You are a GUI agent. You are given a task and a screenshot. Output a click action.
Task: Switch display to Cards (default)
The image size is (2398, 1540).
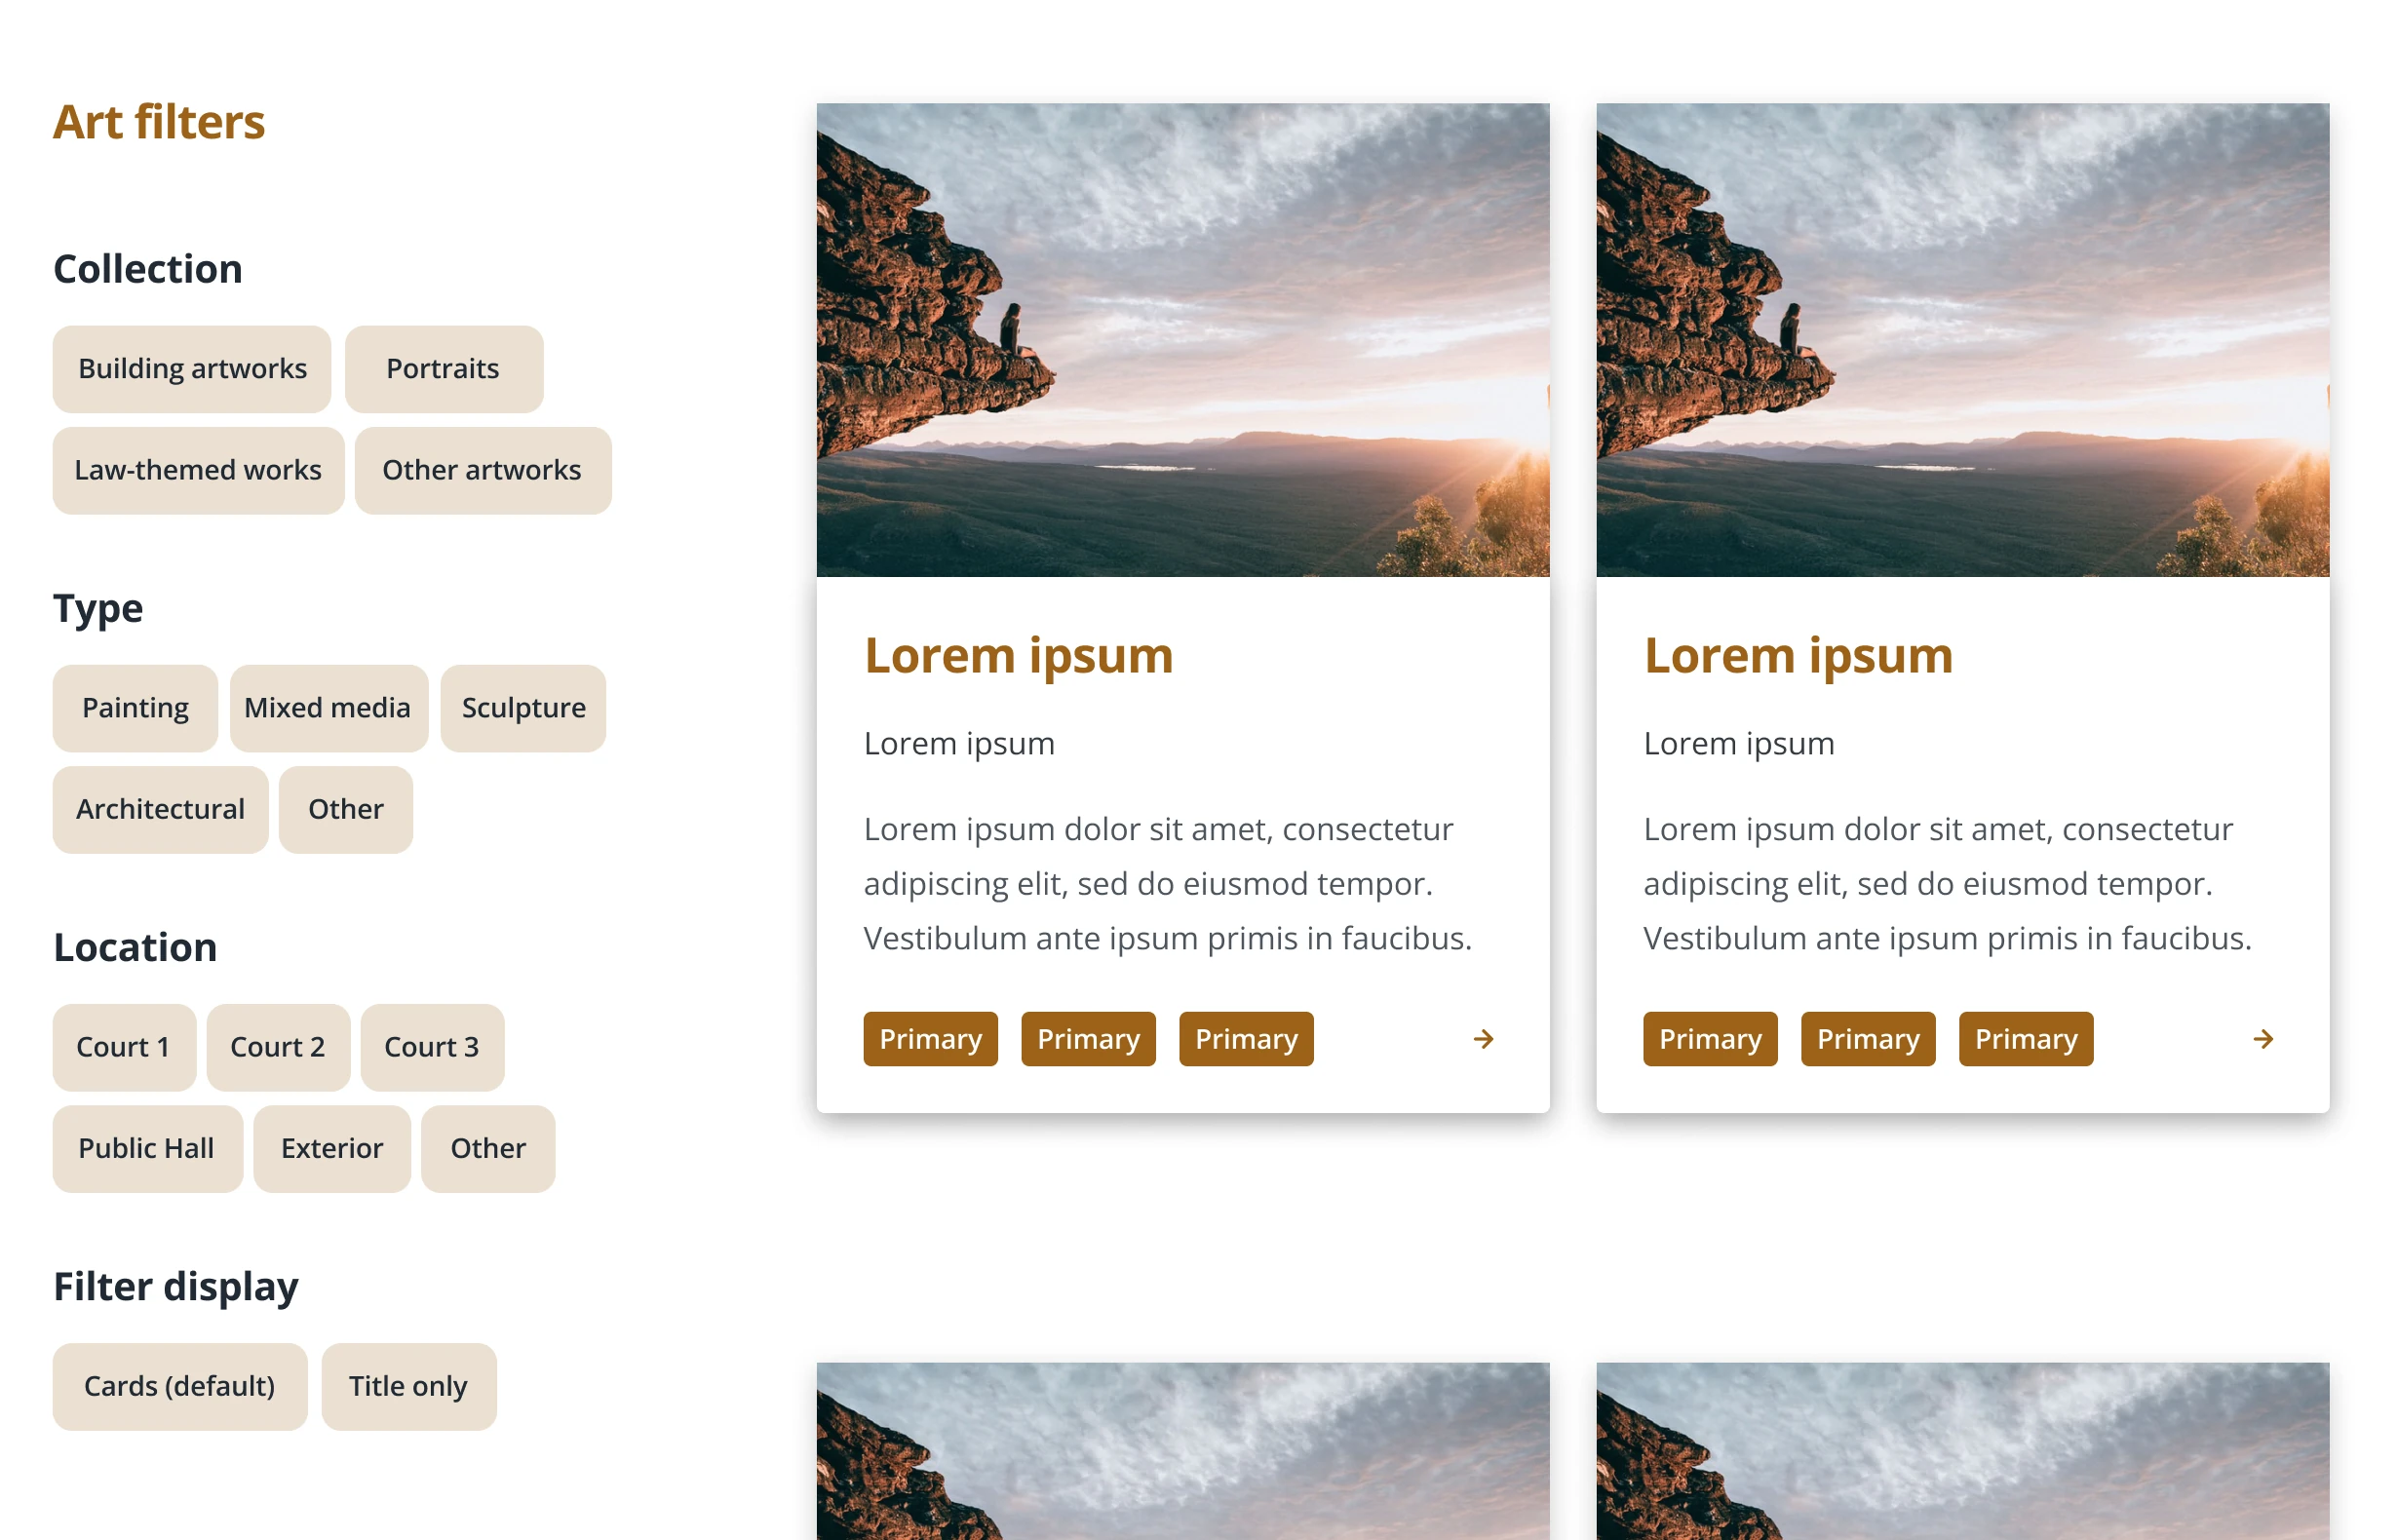click(180, 1386)
